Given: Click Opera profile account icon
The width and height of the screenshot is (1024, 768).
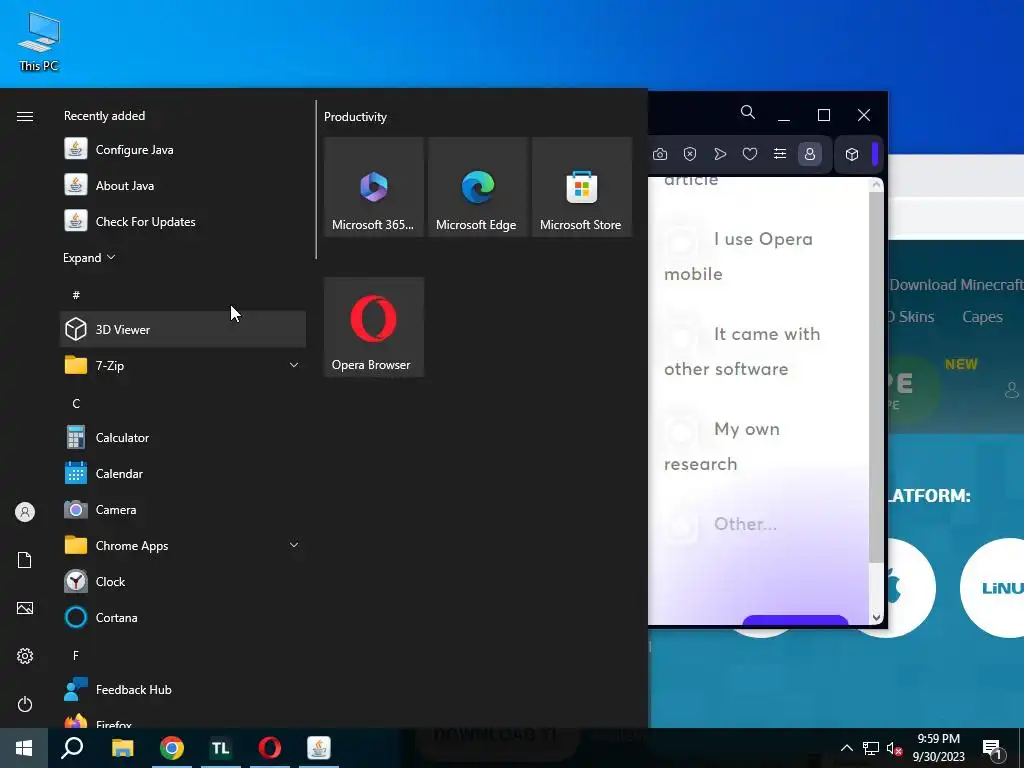Looking at the screenshot, I should (810, 154).
